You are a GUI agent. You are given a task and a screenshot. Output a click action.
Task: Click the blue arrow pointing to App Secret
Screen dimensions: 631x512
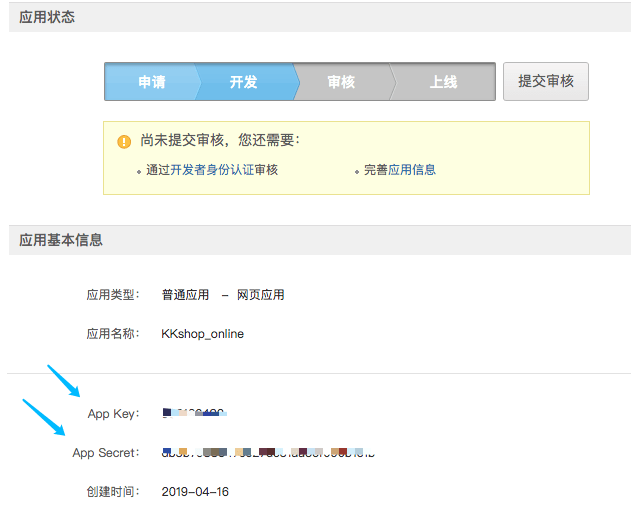point(44,417)
